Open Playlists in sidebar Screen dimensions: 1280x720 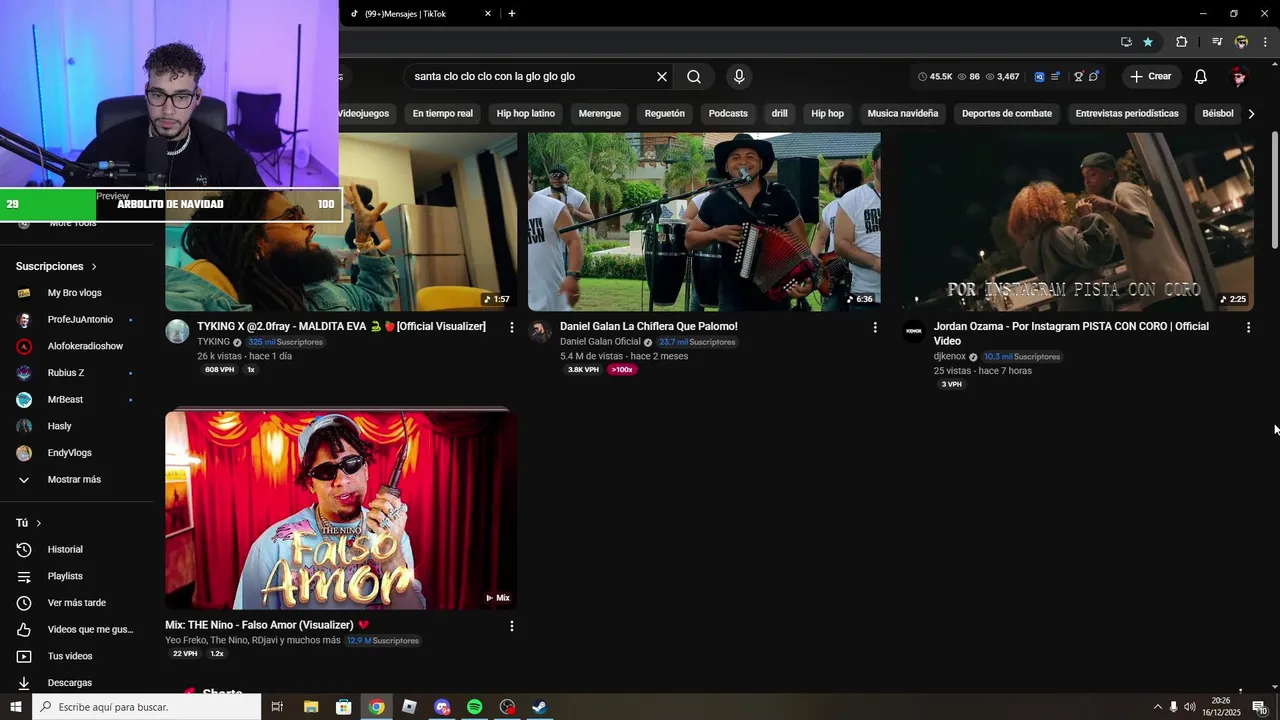tap(65, 576)
